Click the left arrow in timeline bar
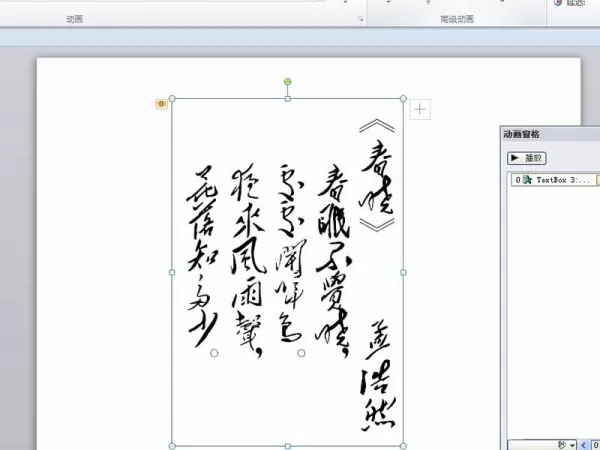The image size is (600, 450). (x=584, y=445)
